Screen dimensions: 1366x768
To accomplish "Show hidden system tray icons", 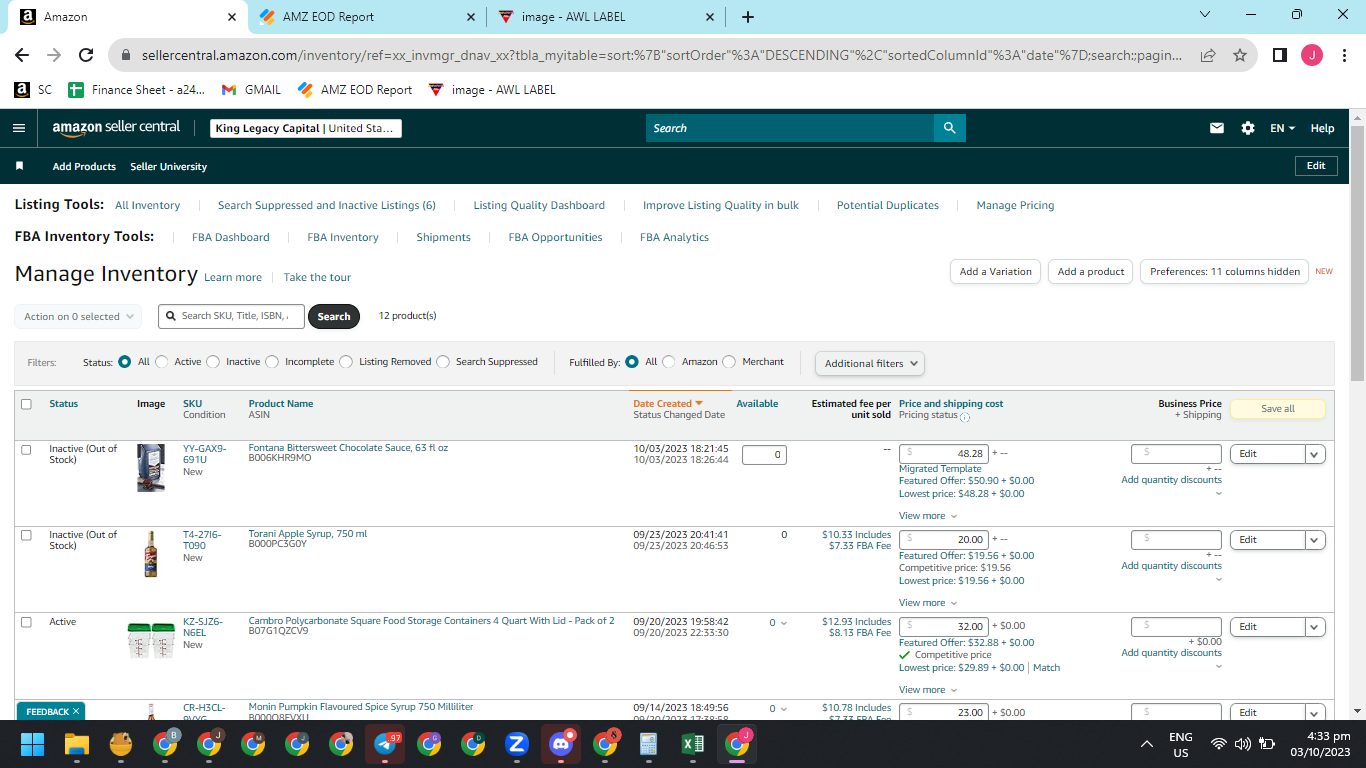I will click(1147, 744).
